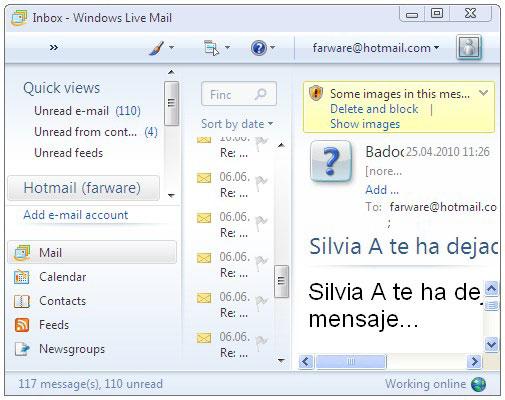
Task: Open the Help dropdown arrow
Action: point(273,48)
